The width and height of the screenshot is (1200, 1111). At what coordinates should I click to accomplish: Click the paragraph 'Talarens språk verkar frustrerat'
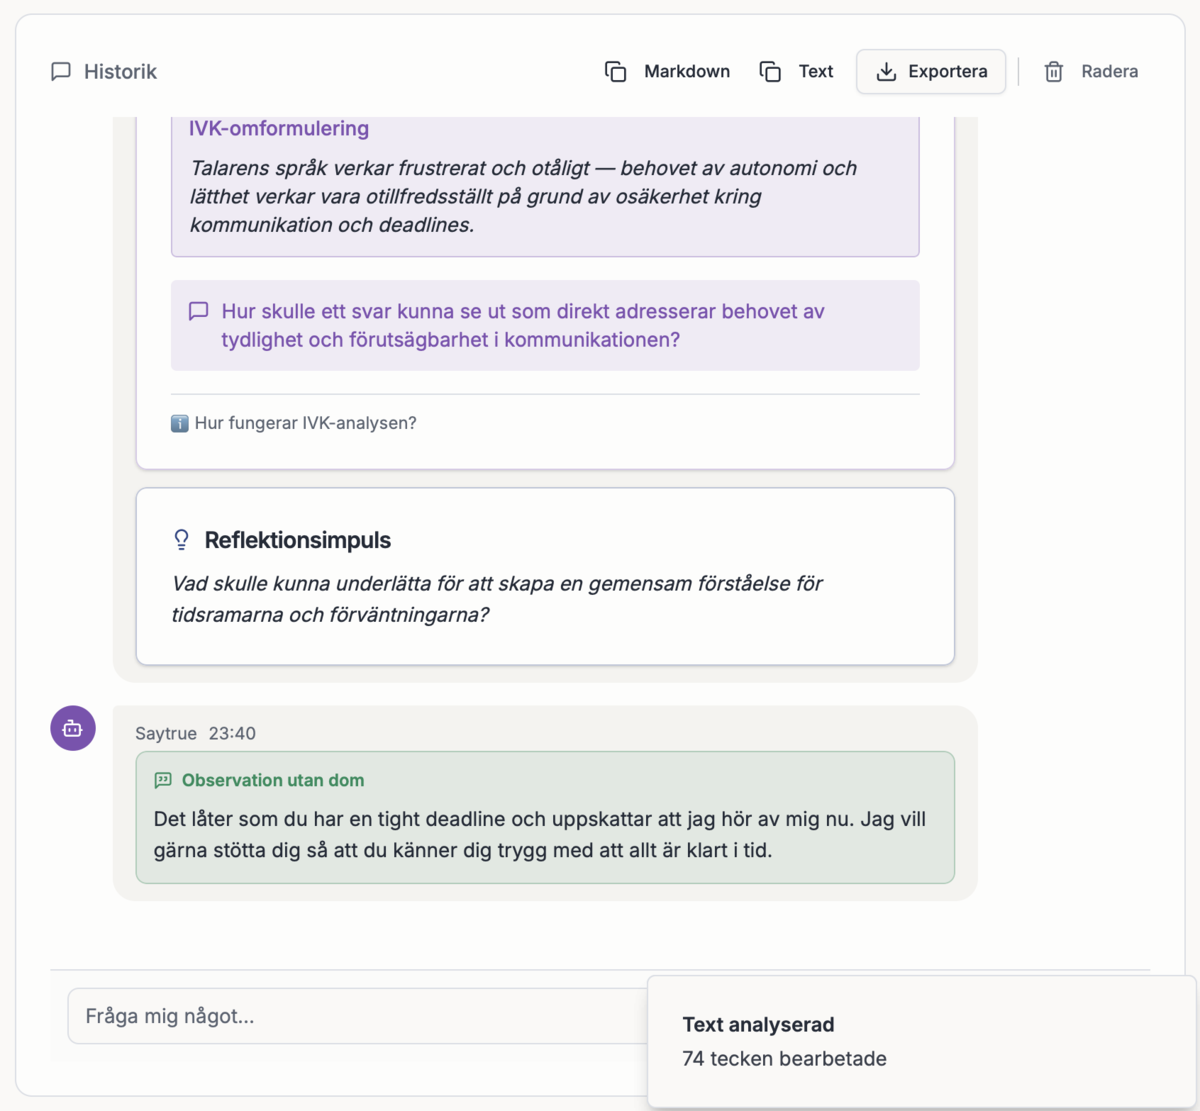click(x=523, y=196)
